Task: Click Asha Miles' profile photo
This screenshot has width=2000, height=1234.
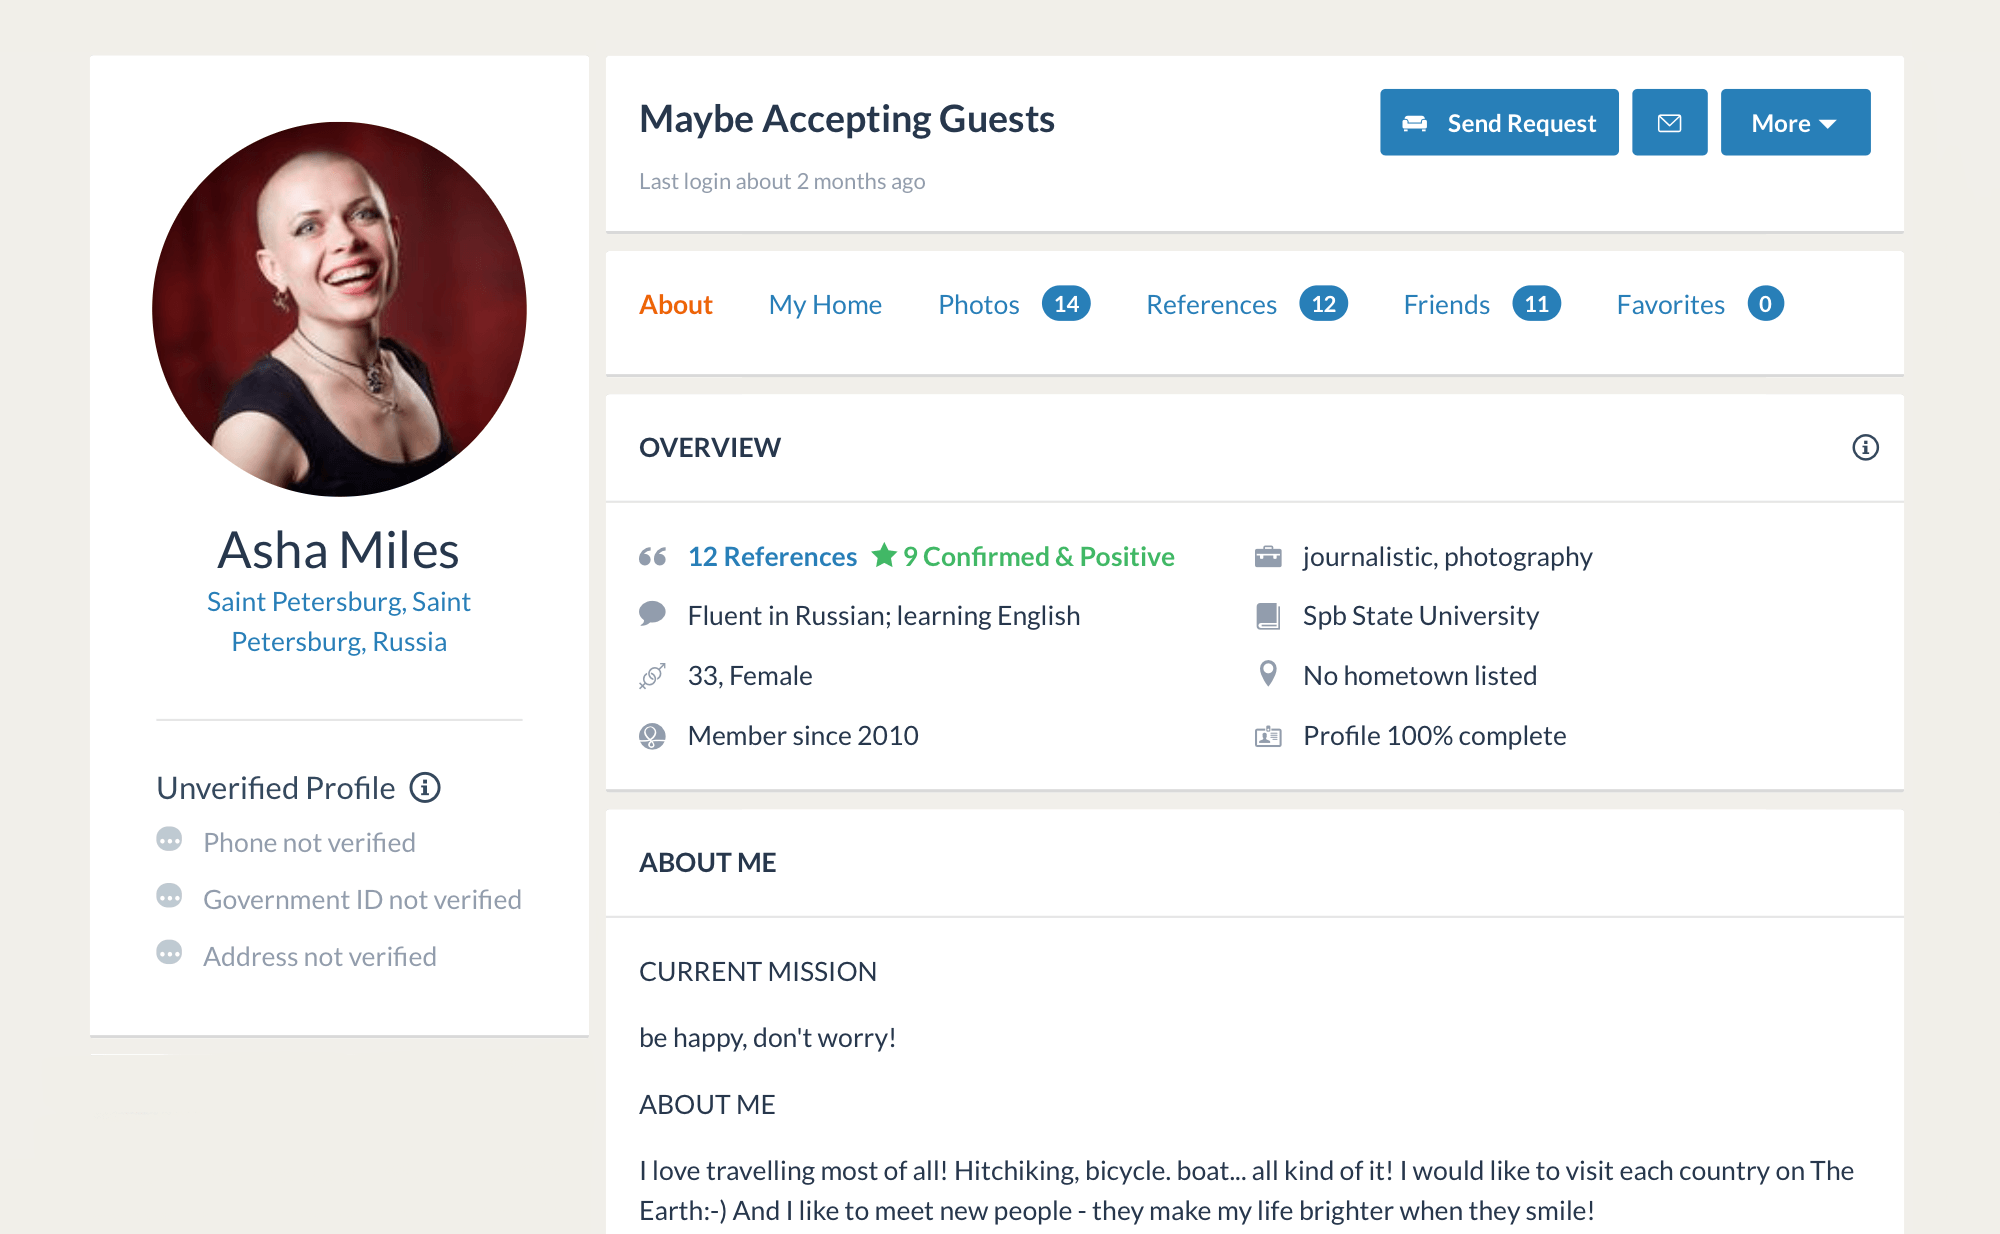Action: coord(339,309)
